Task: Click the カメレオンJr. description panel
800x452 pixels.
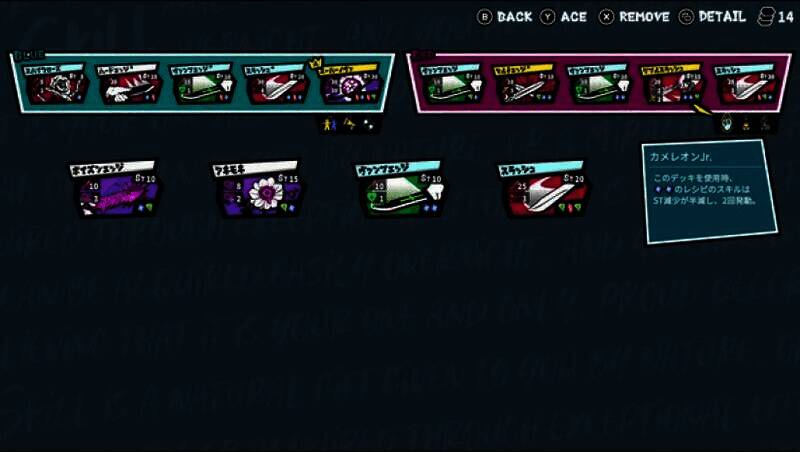Action: (x=711, y=192)
